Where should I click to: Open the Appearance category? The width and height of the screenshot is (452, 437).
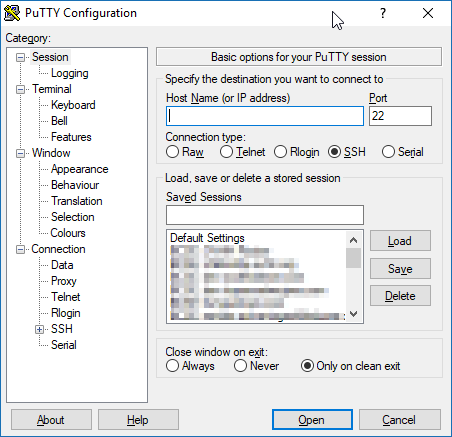tap(79, 169)
